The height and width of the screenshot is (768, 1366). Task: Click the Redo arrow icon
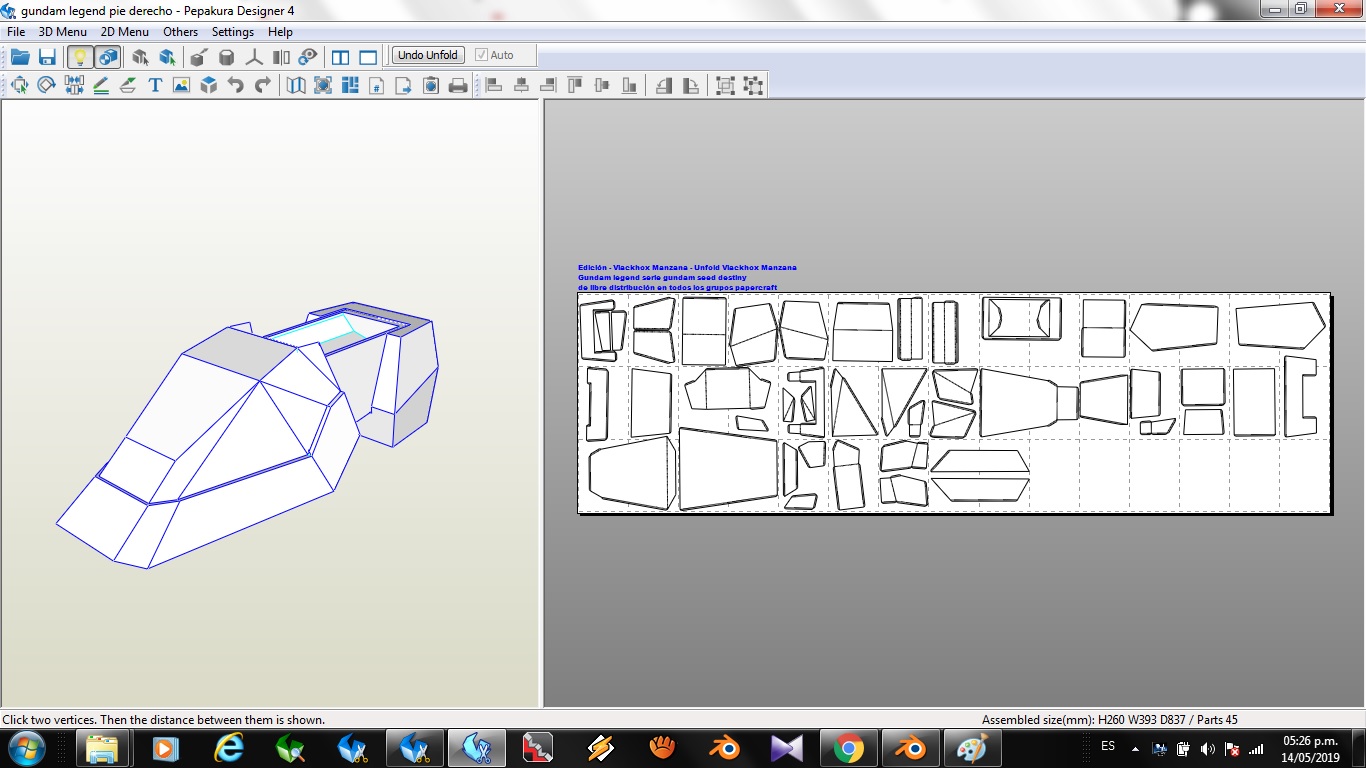(262, 85)
